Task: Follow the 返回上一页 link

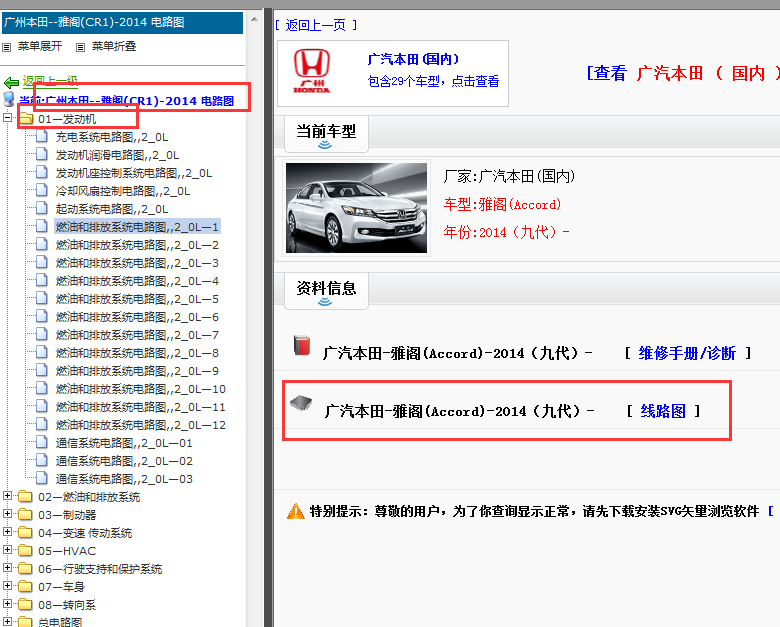Action: [315, 25]
